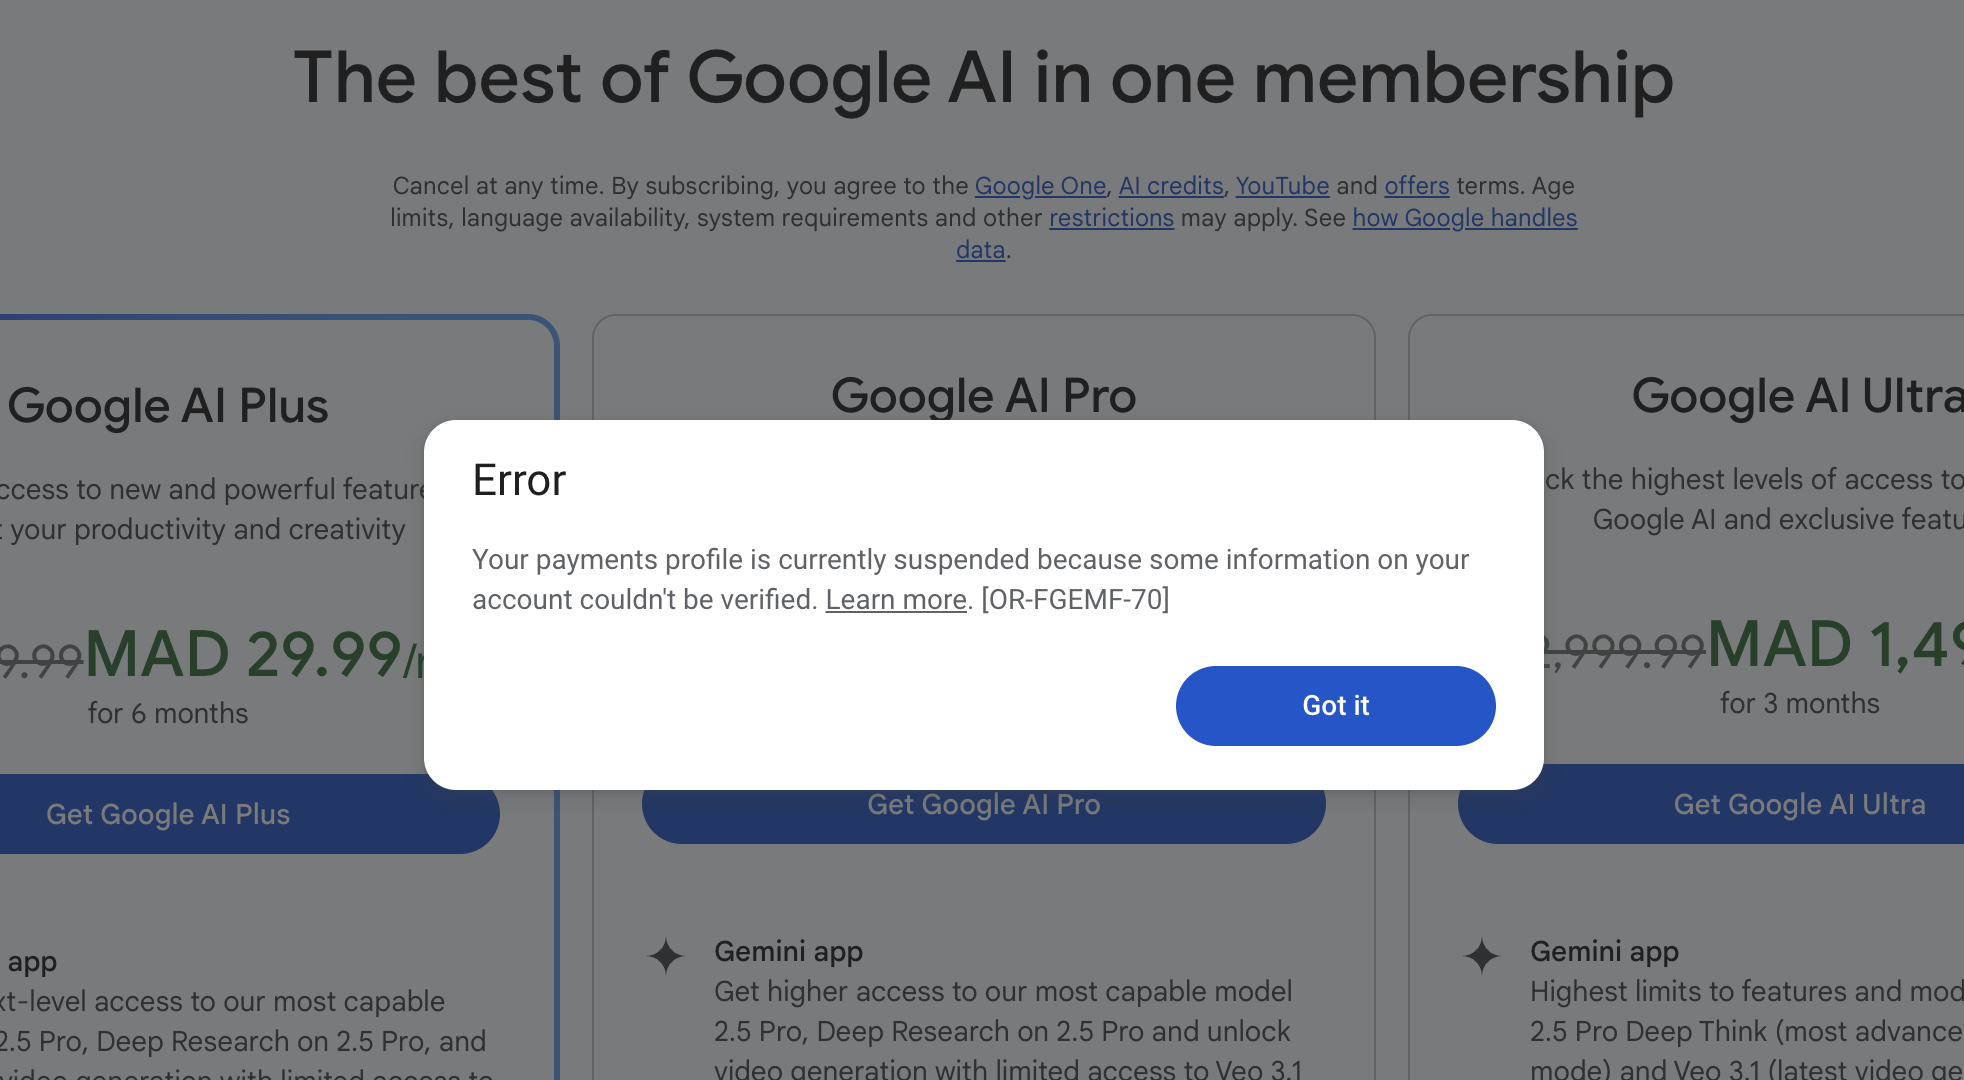Click the Get Google AI Ultra button
The height and width of the screenshot is (1080, 1964).
click(x=1798, y=805)
